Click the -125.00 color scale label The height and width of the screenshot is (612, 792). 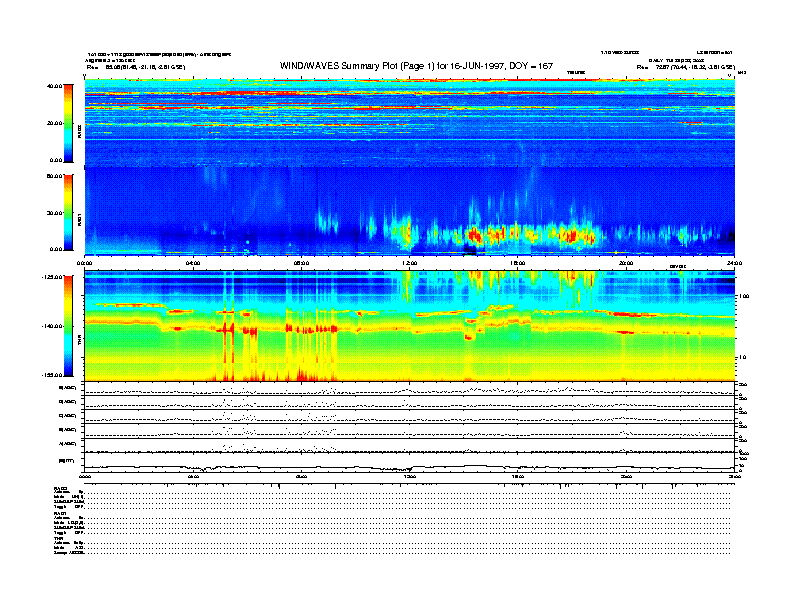tap(52, 277)
